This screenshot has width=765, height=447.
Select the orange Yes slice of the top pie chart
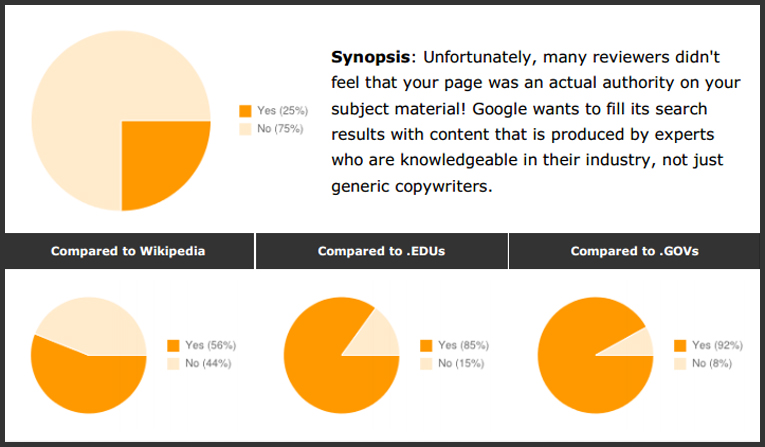tap(160, 160)
